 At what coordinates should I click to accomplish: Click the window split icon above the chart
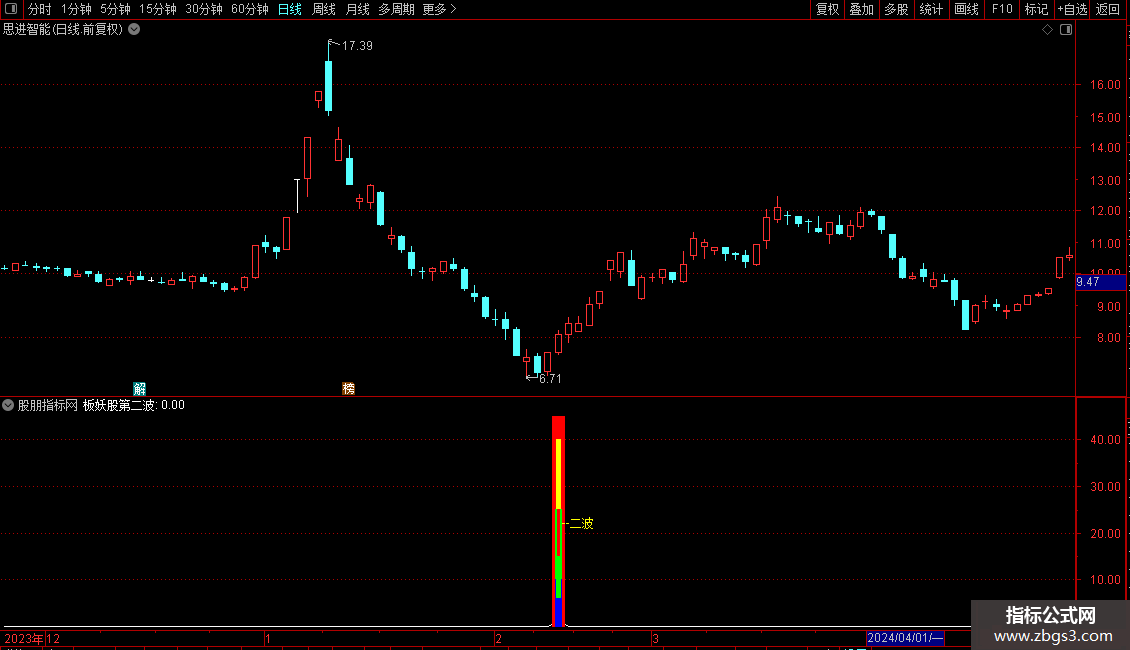click(1066, 30)
